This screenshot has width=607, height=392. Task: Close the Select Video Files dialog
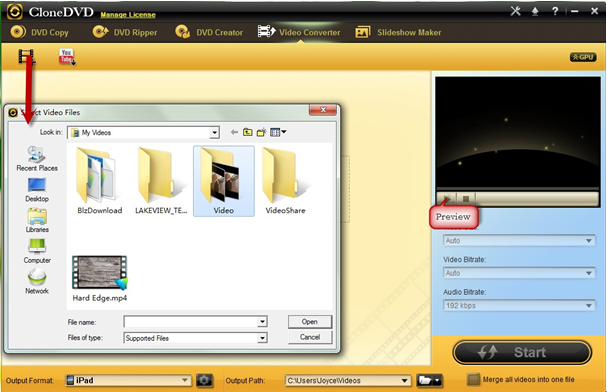[323, 110]
